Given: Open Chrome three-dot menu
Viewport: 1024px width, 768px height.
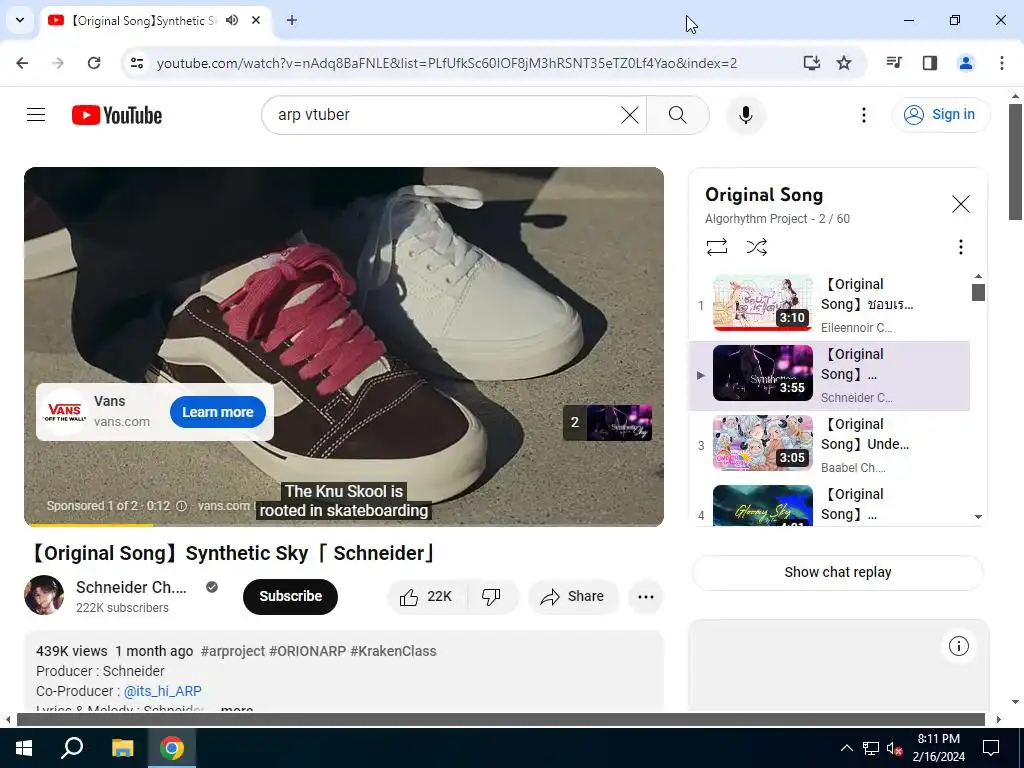Looking at the screenshot, I should point(1001,63).
